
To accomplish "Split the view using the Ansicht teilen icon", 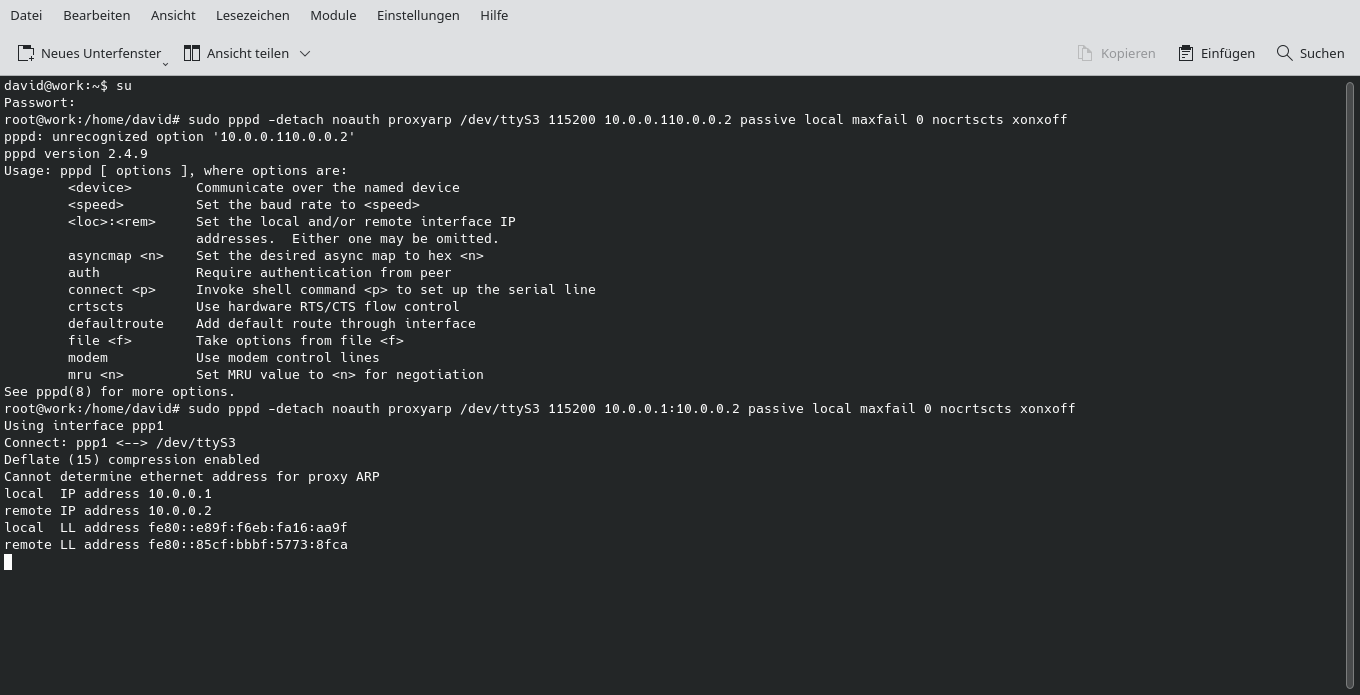I will click(192, 53).
